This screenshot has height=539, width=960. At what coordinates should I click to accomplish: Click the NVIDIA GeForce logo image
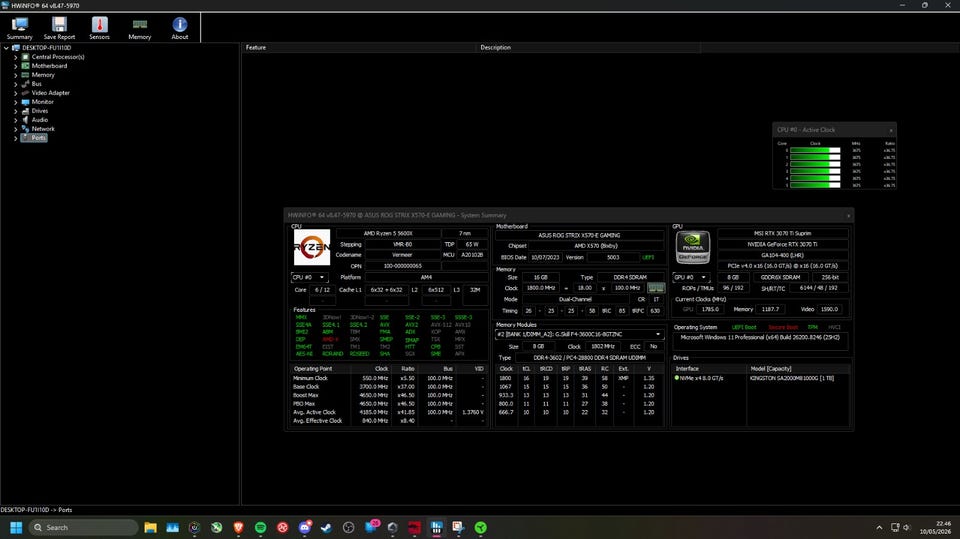(x=692, y=247)
